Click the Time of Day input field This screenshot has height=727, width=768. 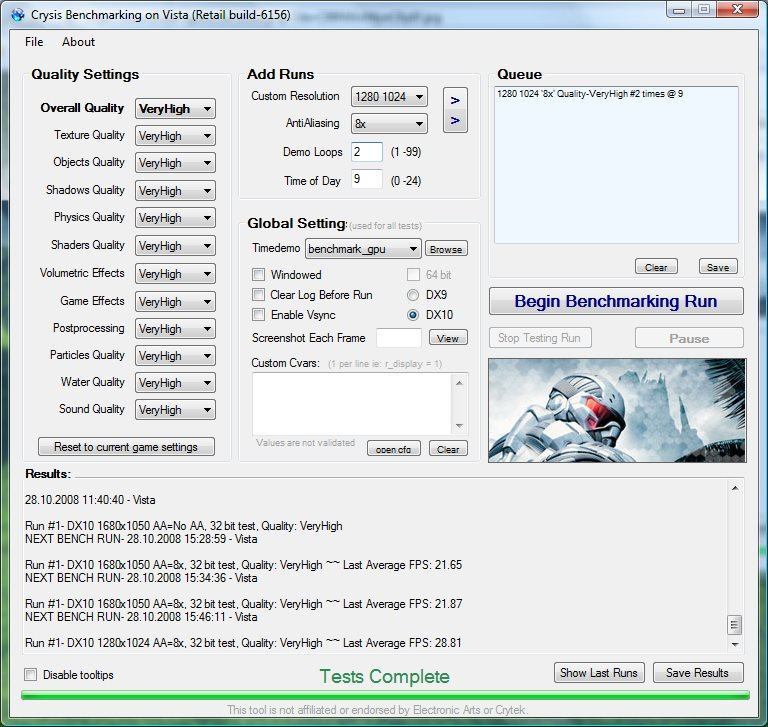(x=367, y=179)
